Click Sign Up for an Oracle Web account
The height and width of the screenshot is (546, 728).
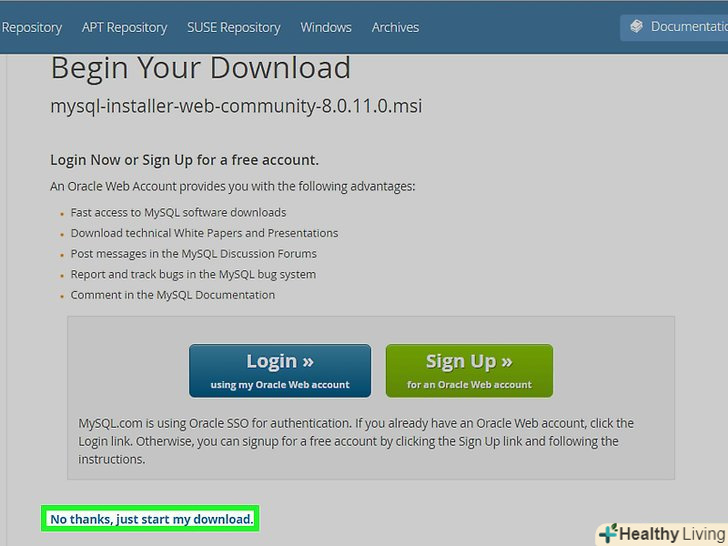(469, 370)
